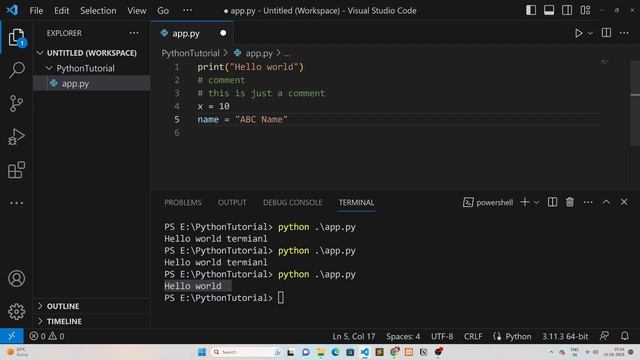Screen dimensions: 640x360
Task: Click line 5 name = "ABC Name"
Action: point(242,120)
